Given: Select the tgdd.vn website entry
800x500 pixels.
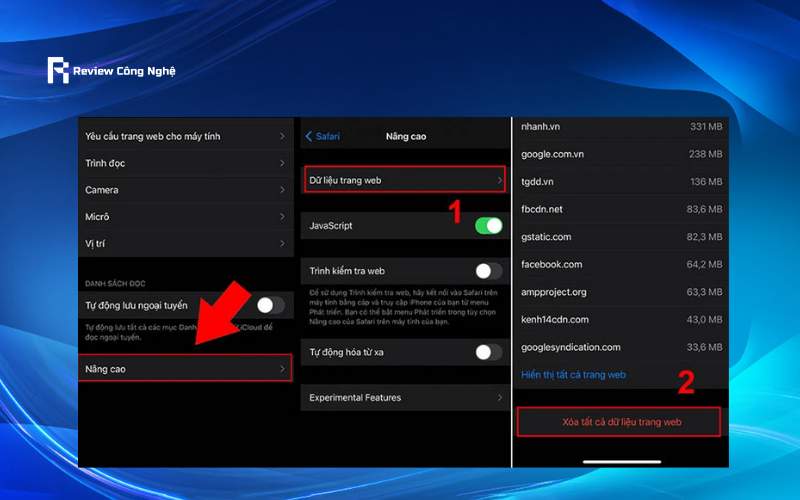Looking at the screenshot, I should tap(621, 182).
